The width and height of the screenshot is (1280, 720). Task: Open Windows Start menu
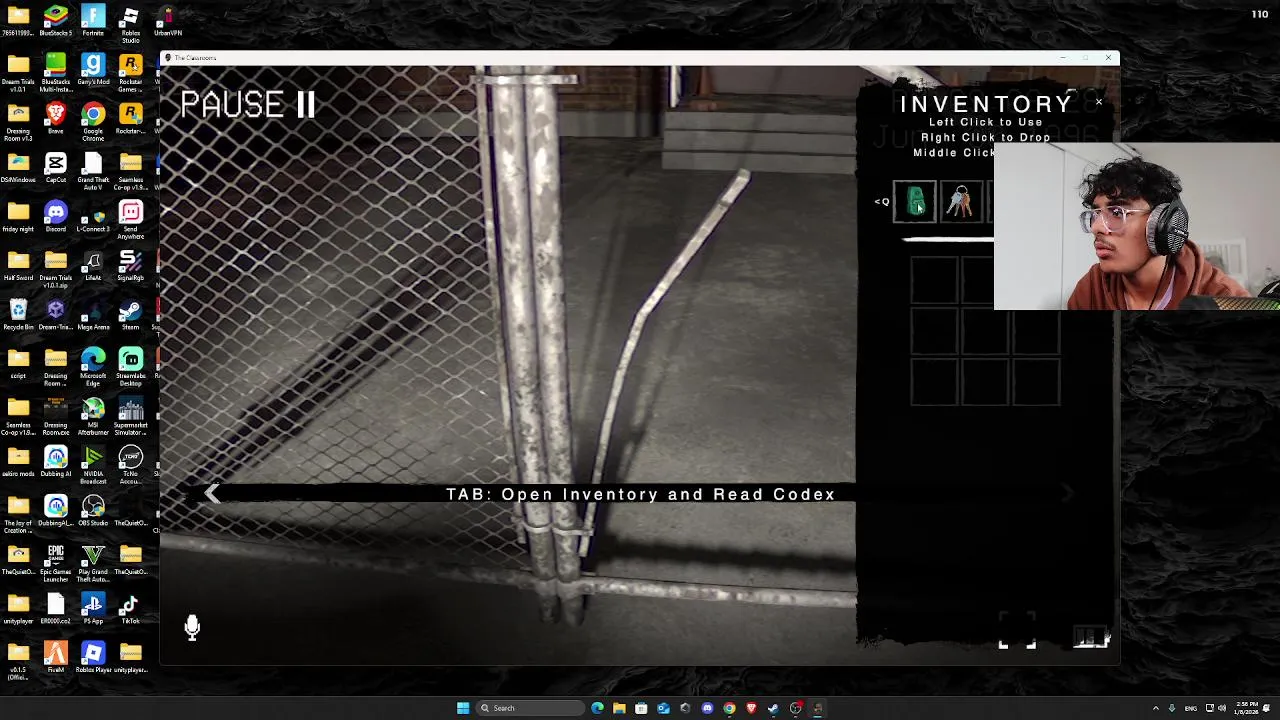463,708
